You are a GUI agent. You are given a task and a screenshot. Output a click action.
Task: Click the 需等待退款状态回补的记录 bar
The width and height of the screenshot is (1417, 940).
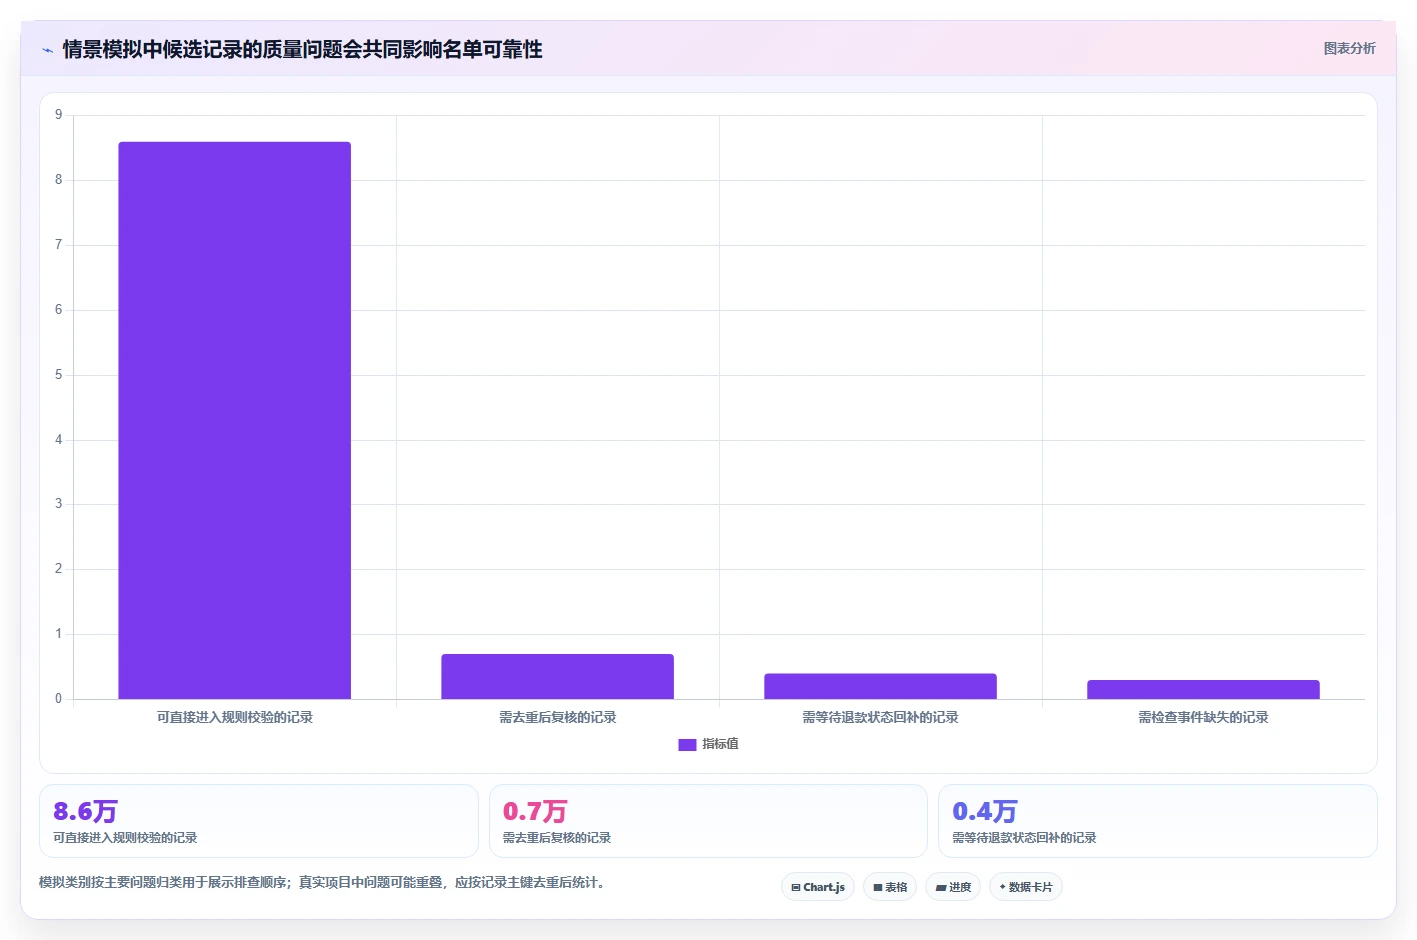pyautogui.click(x=881, y=686)
